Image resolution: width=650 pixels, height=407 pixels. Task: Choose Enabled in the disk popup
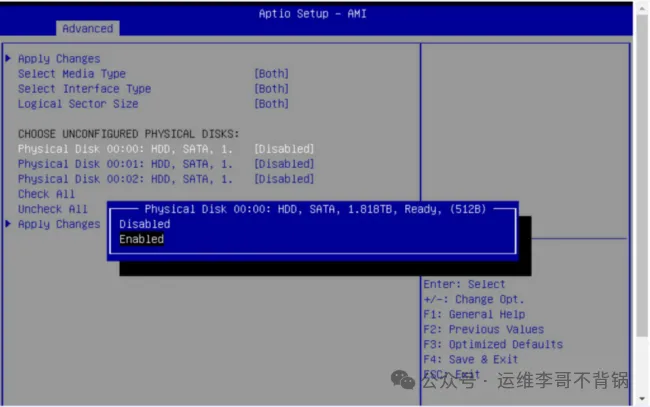[x=141, y=240]
